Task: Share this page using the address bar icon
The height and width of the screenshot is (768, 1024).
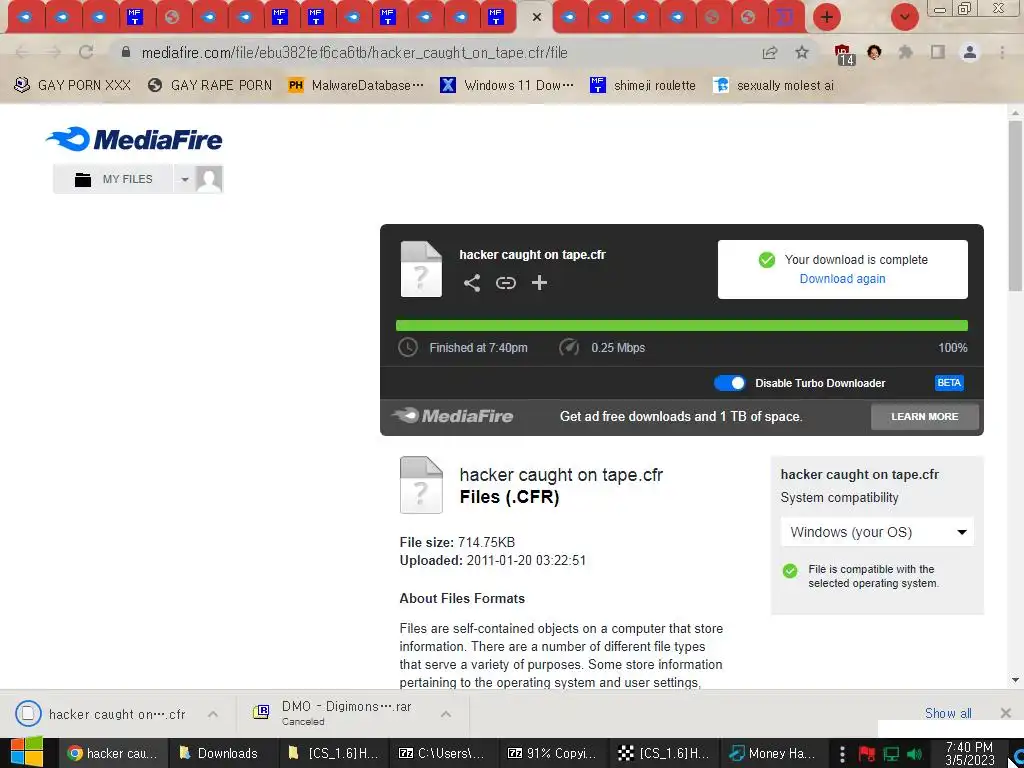Action: click(770, 52)
